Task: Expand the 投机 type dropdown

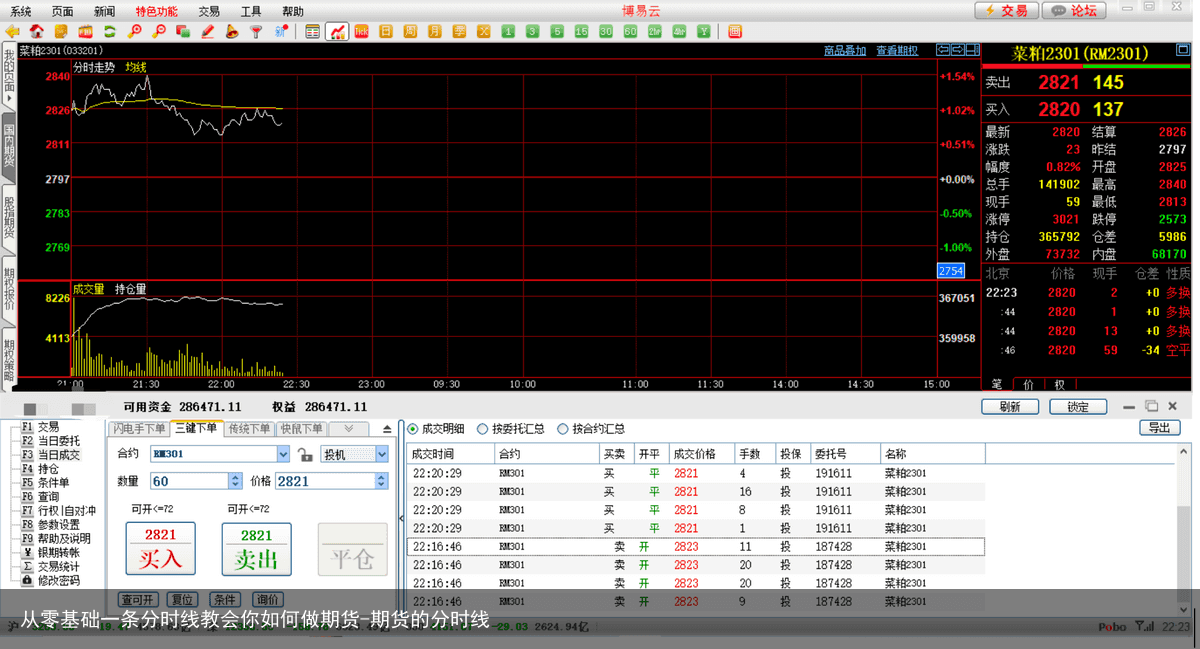Action: 381,454
